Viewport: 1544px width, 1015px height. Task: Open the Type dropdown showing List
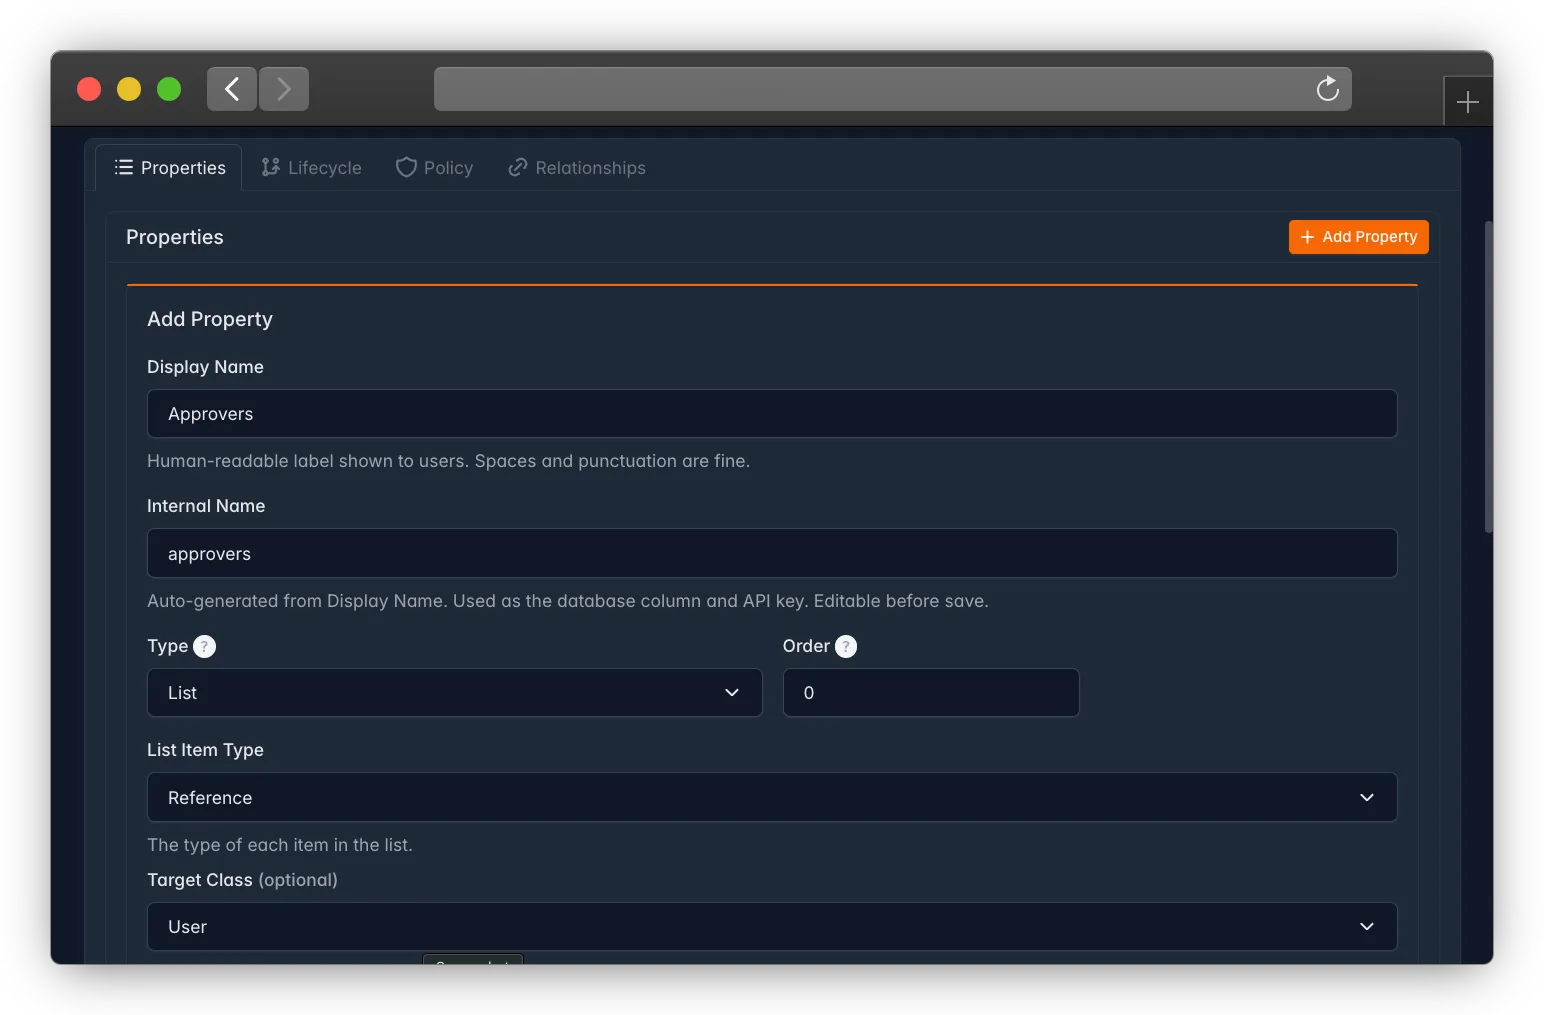coord(455,693)
